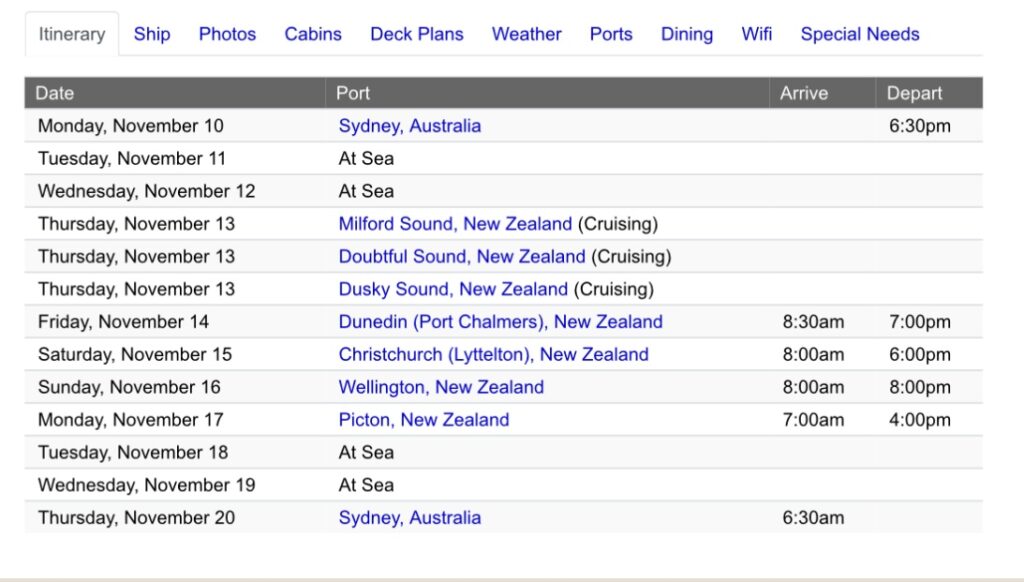View the Deck Plans tab

[416, 34]
